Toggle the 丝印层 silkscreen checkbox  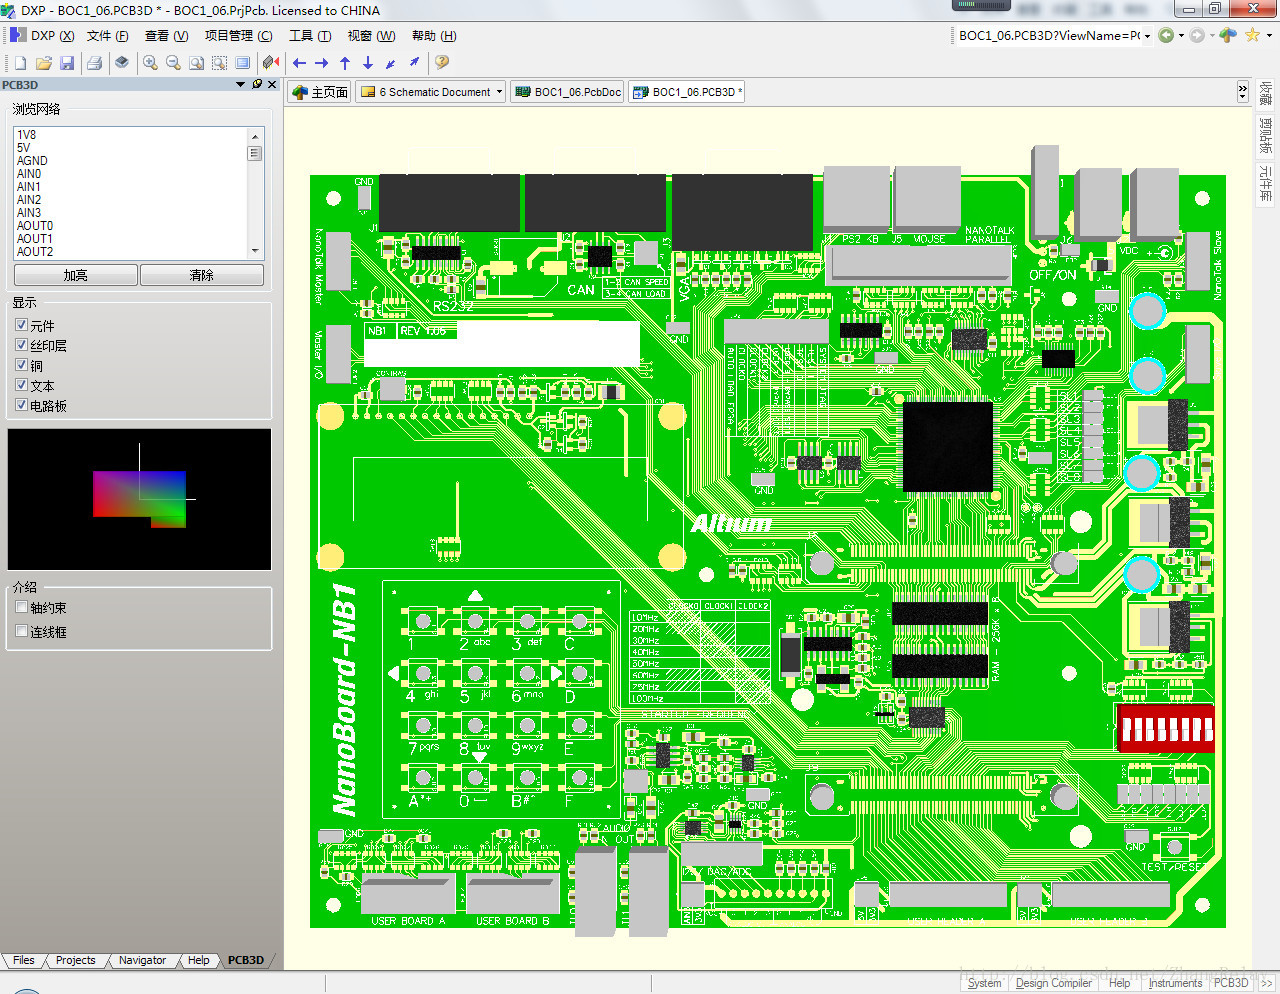21,345
